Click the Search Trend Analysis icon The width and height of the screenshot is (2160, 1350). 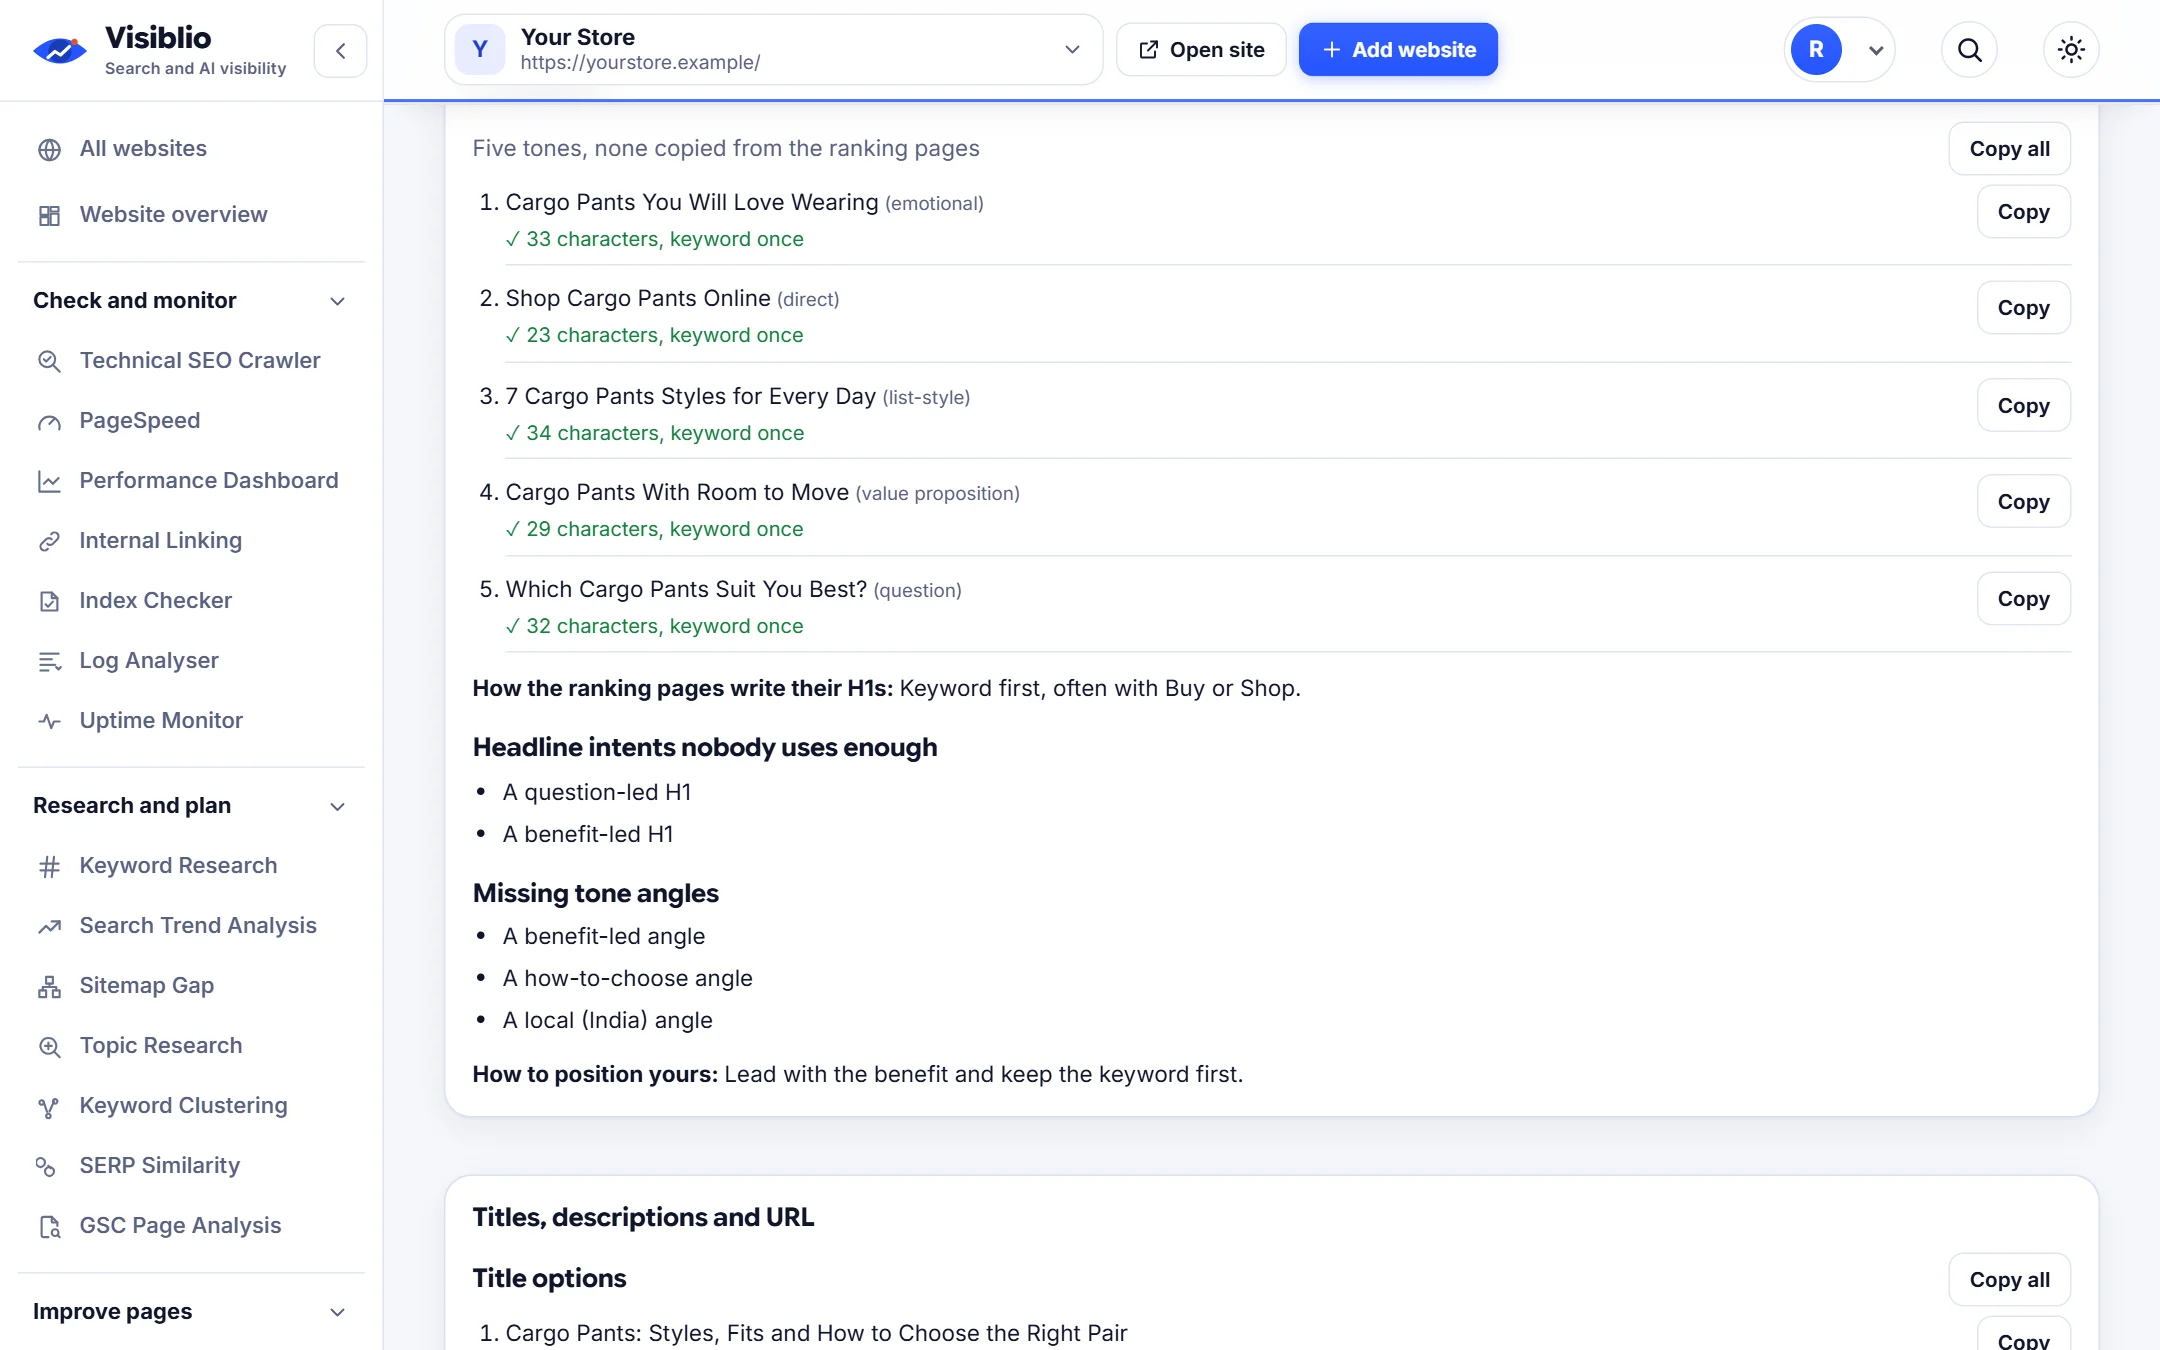49,927
